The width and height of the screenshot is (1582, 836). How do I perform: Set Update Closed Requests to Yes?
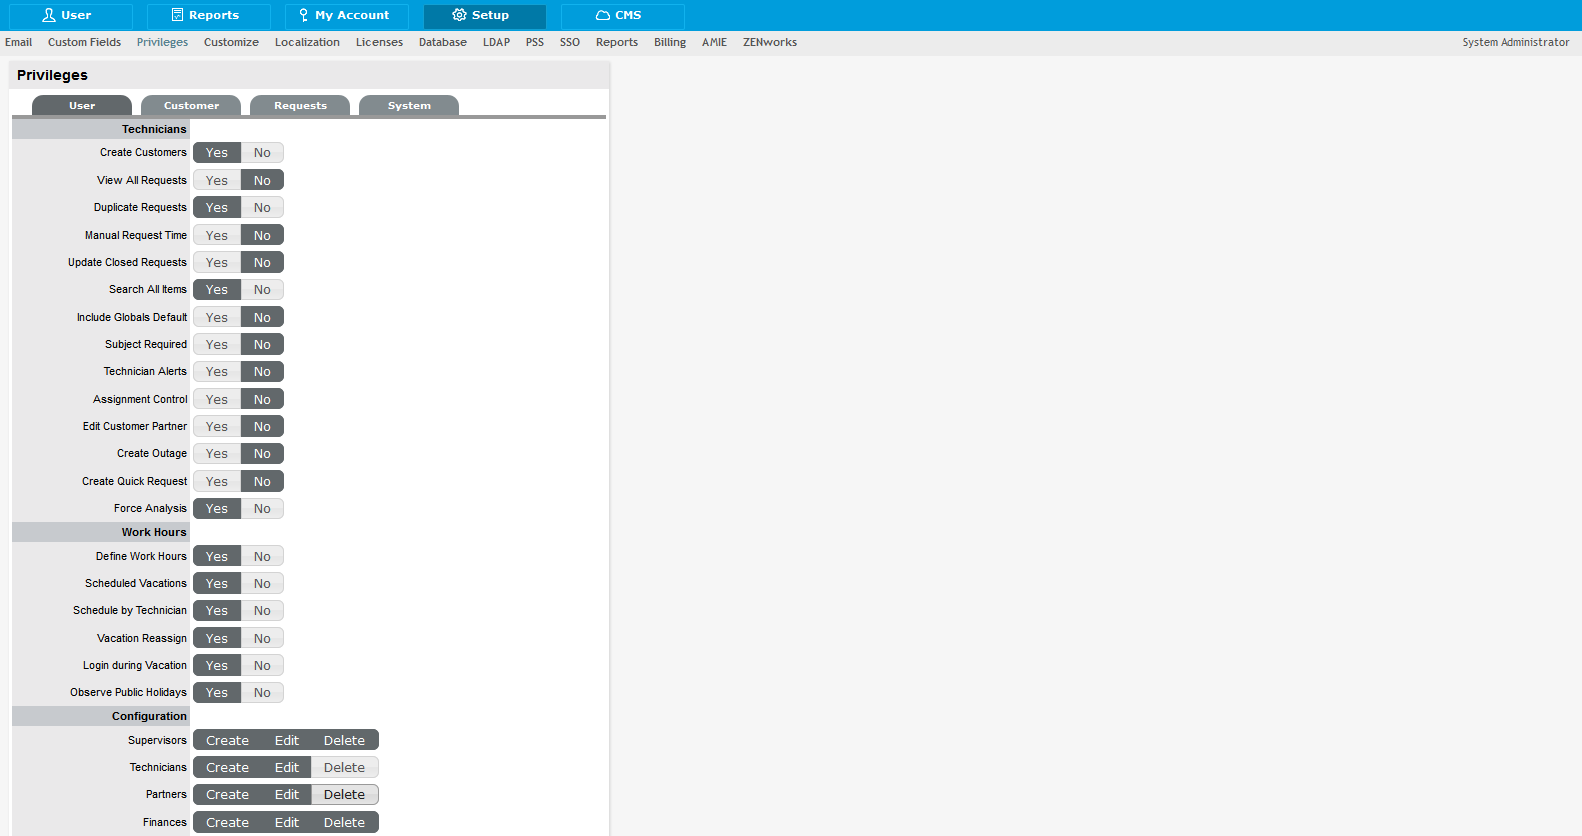(217, 263)
